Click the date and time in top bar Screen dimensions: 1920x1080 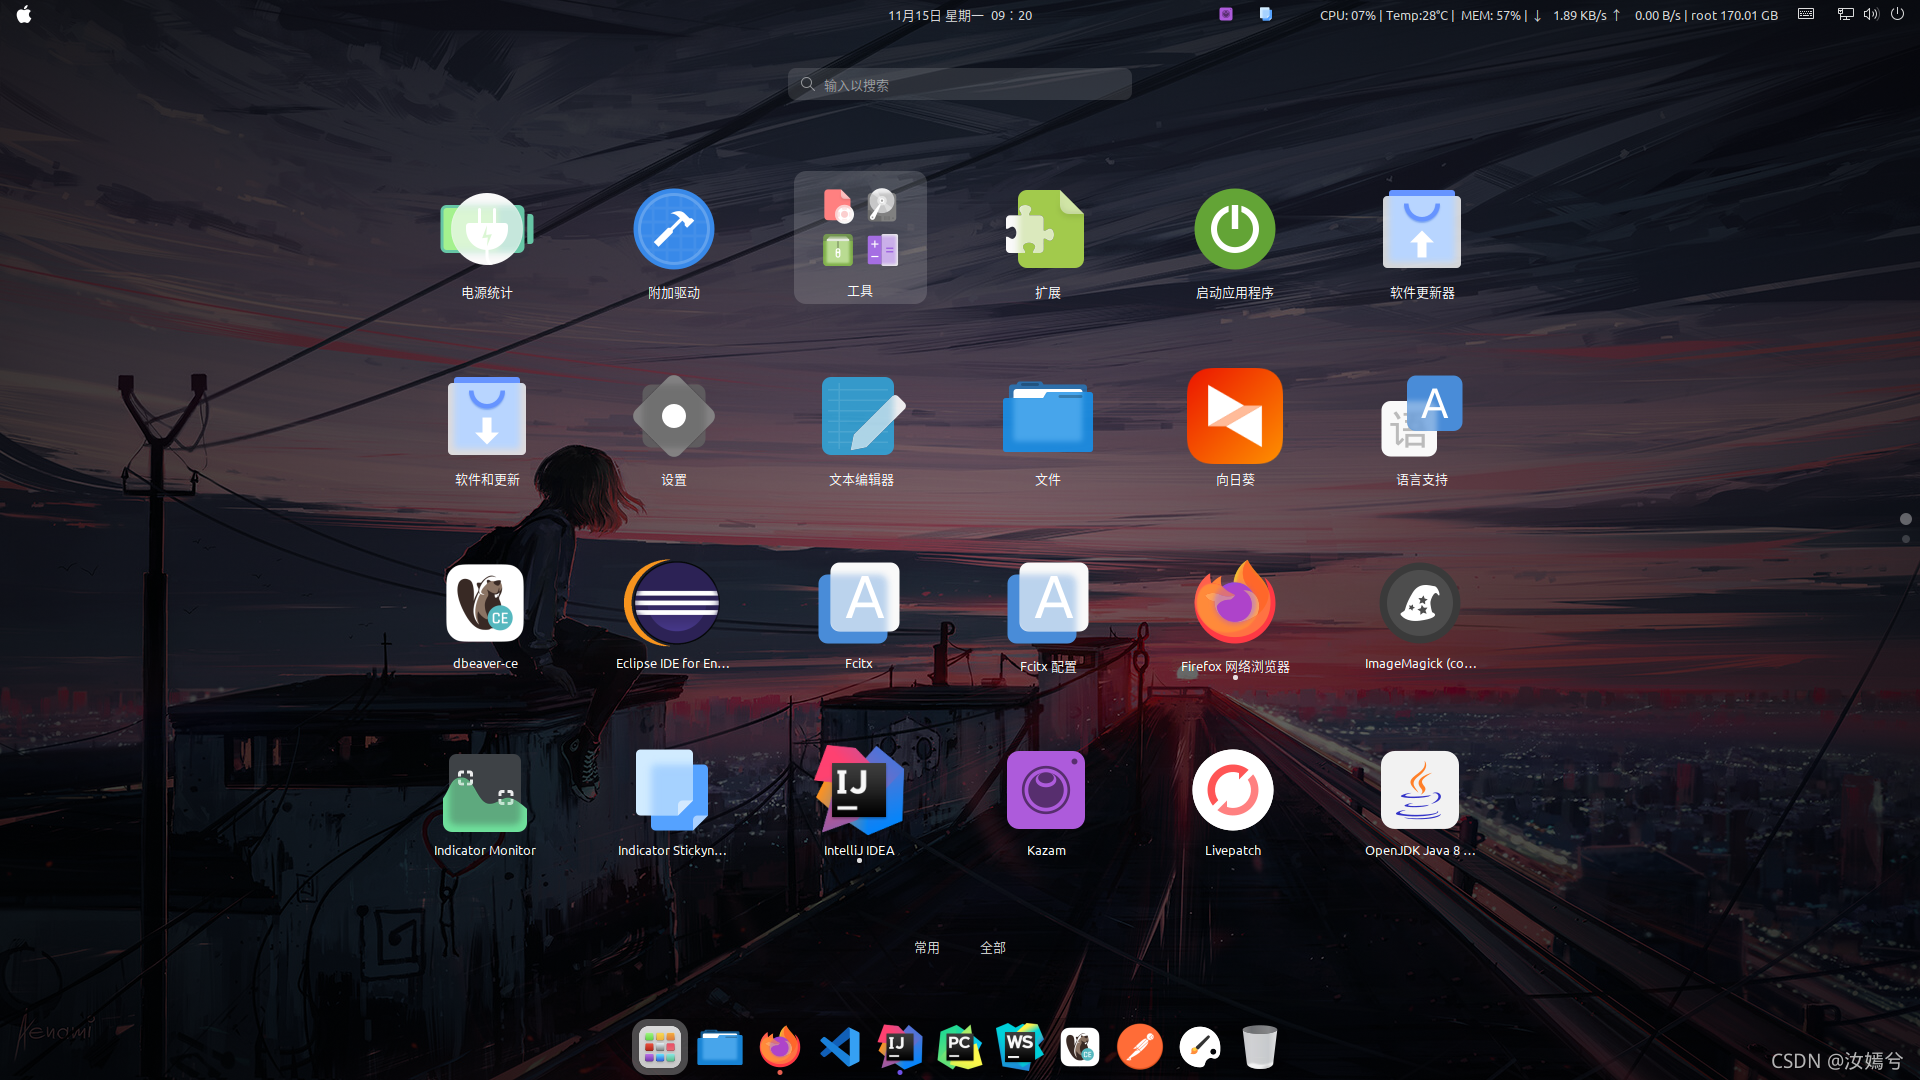click(960, 15)
